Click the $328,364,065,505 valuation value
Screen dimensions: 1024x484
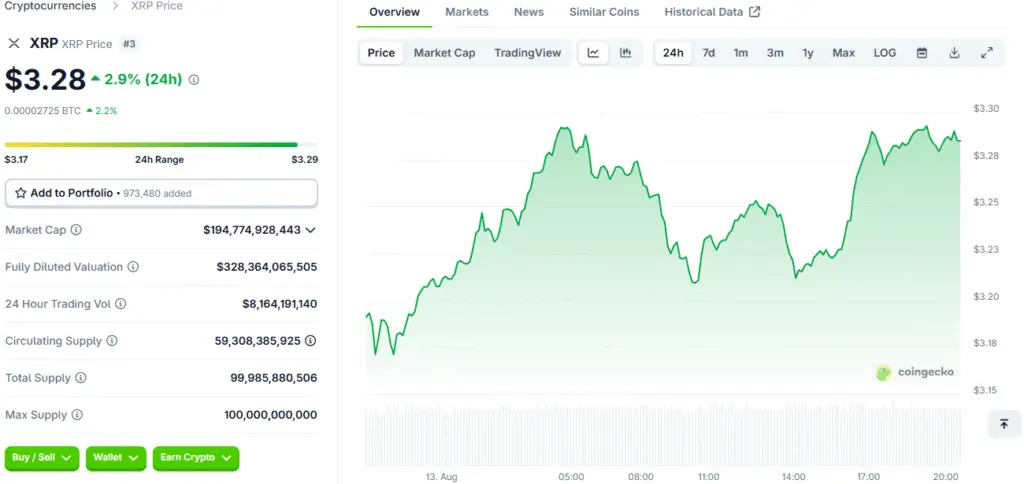click(x=267, y=266)
